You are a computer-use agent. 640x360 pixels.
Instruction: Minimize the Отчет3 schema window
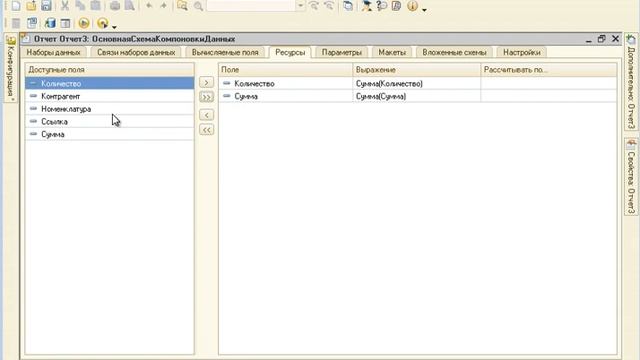pyautogui.click(x=588, y=40)
